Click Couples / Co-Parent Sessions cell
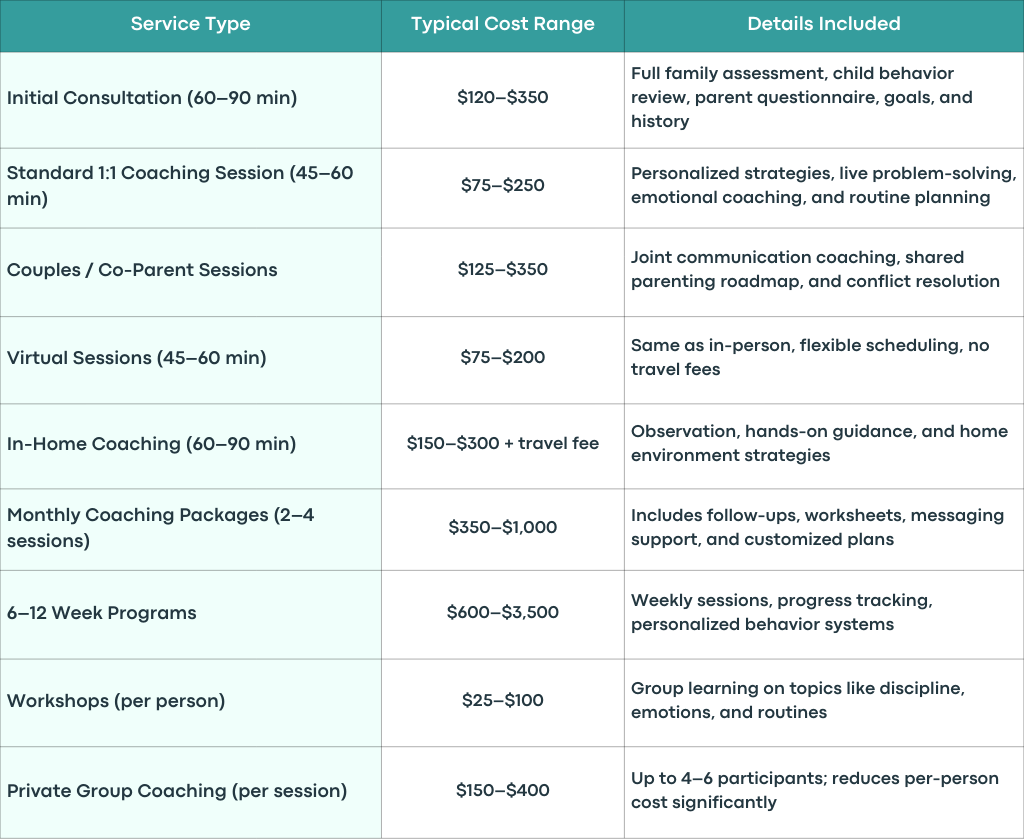The height and width of the screenshot is (839, 1024). tap(191, 272)
